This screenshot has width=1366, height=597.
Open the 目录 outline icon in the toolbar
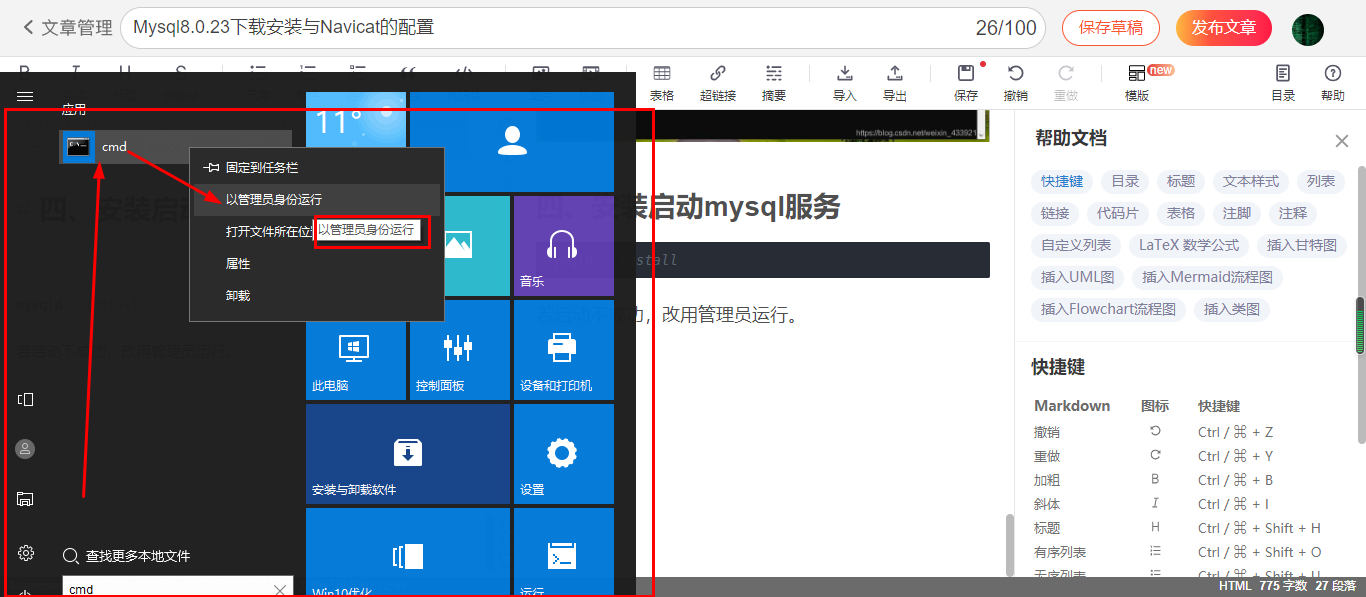tap(1283, 83)
